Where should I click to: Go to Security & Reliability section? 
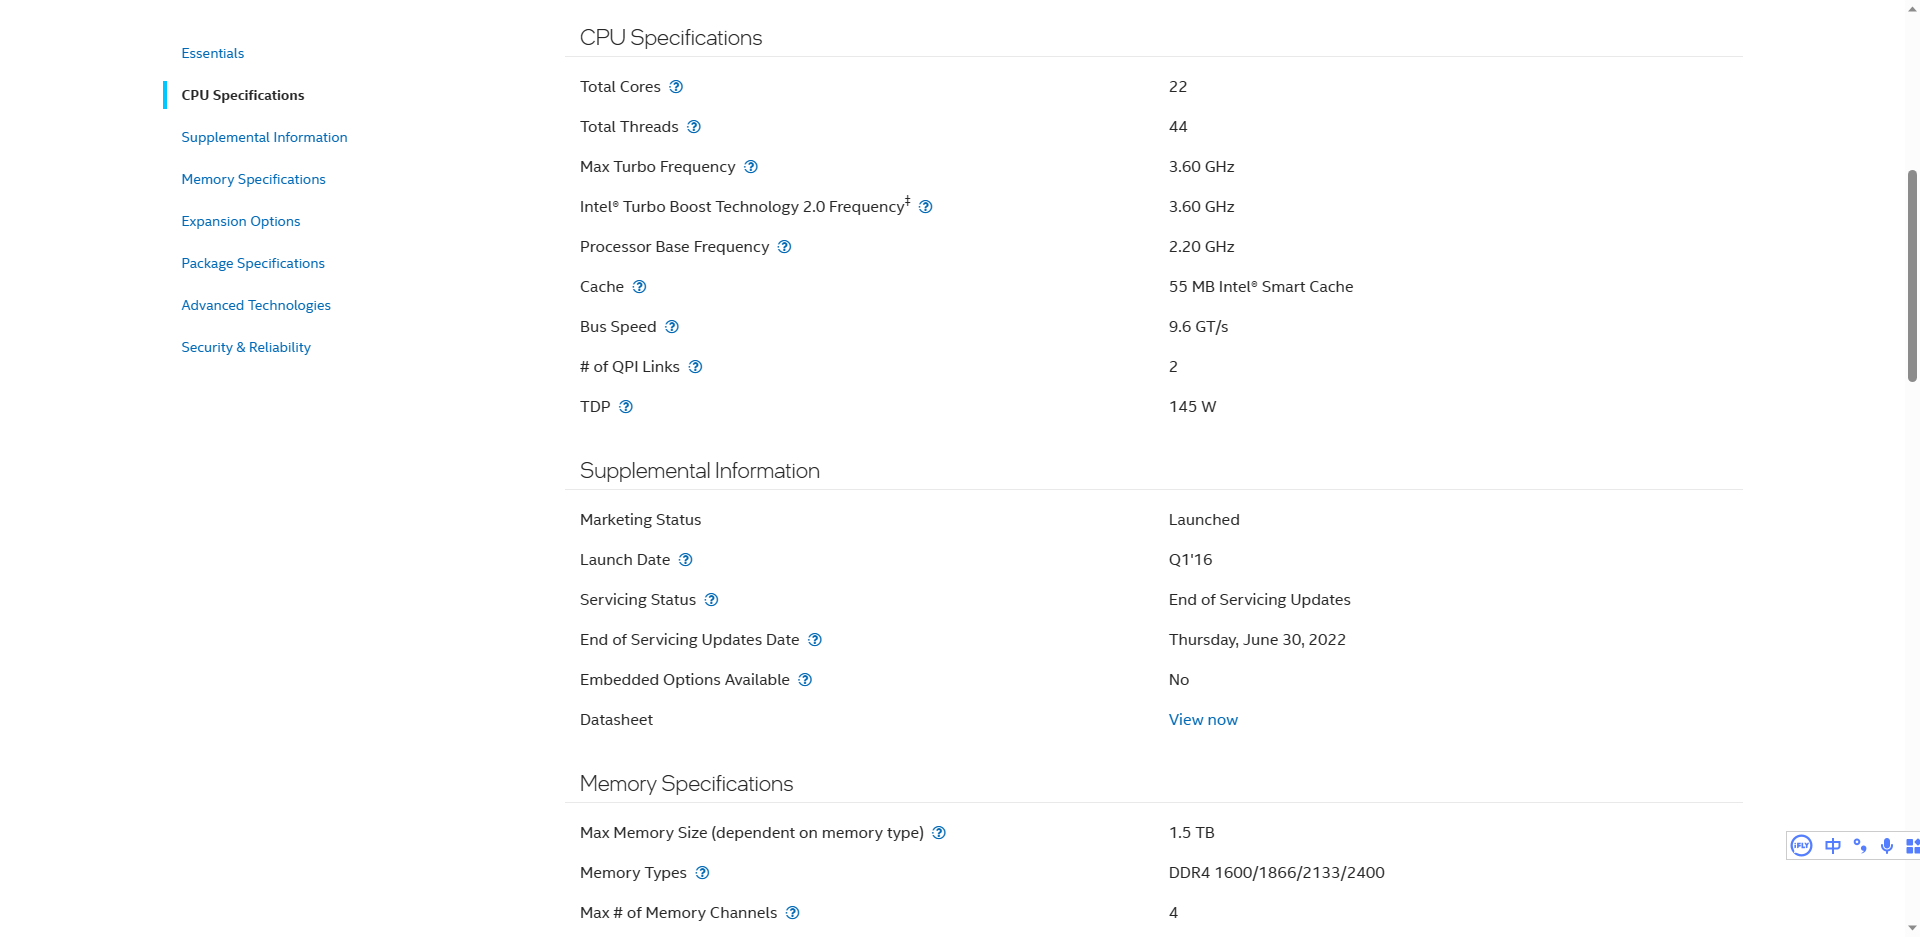[x=246, y=347]
